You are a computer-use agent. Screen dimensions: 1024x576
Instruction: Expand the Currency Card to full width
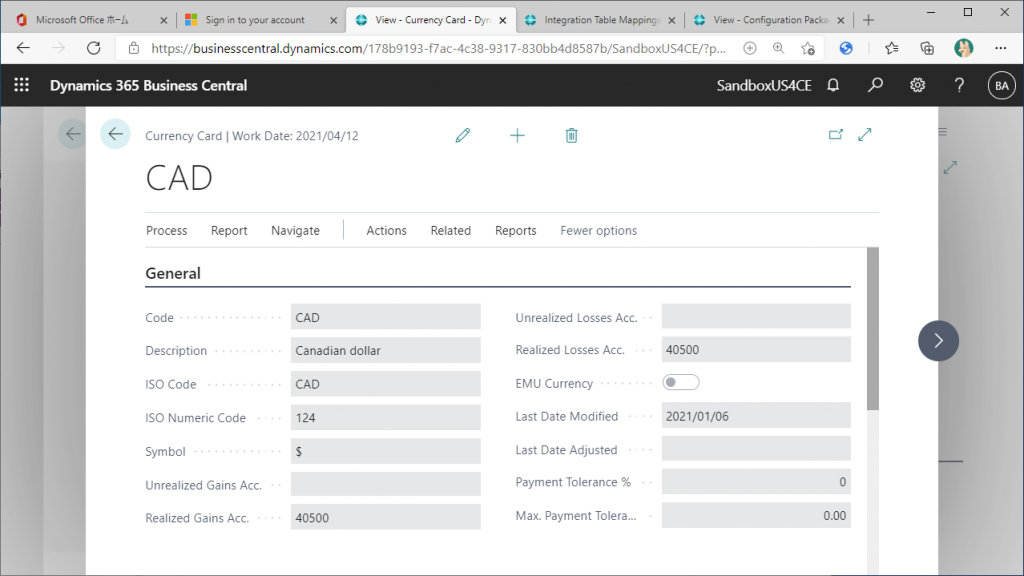[x=865, y=135]
